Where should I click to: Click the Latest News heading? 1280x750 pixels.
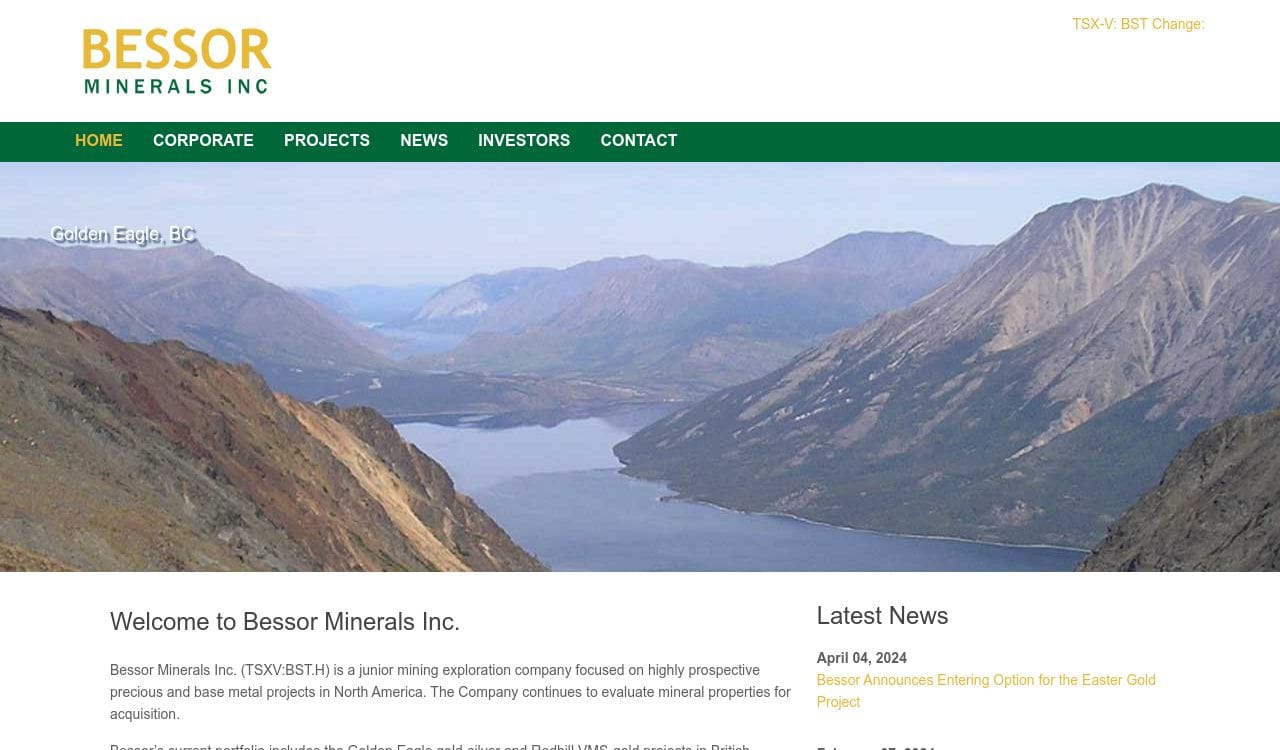pos(882,616)
